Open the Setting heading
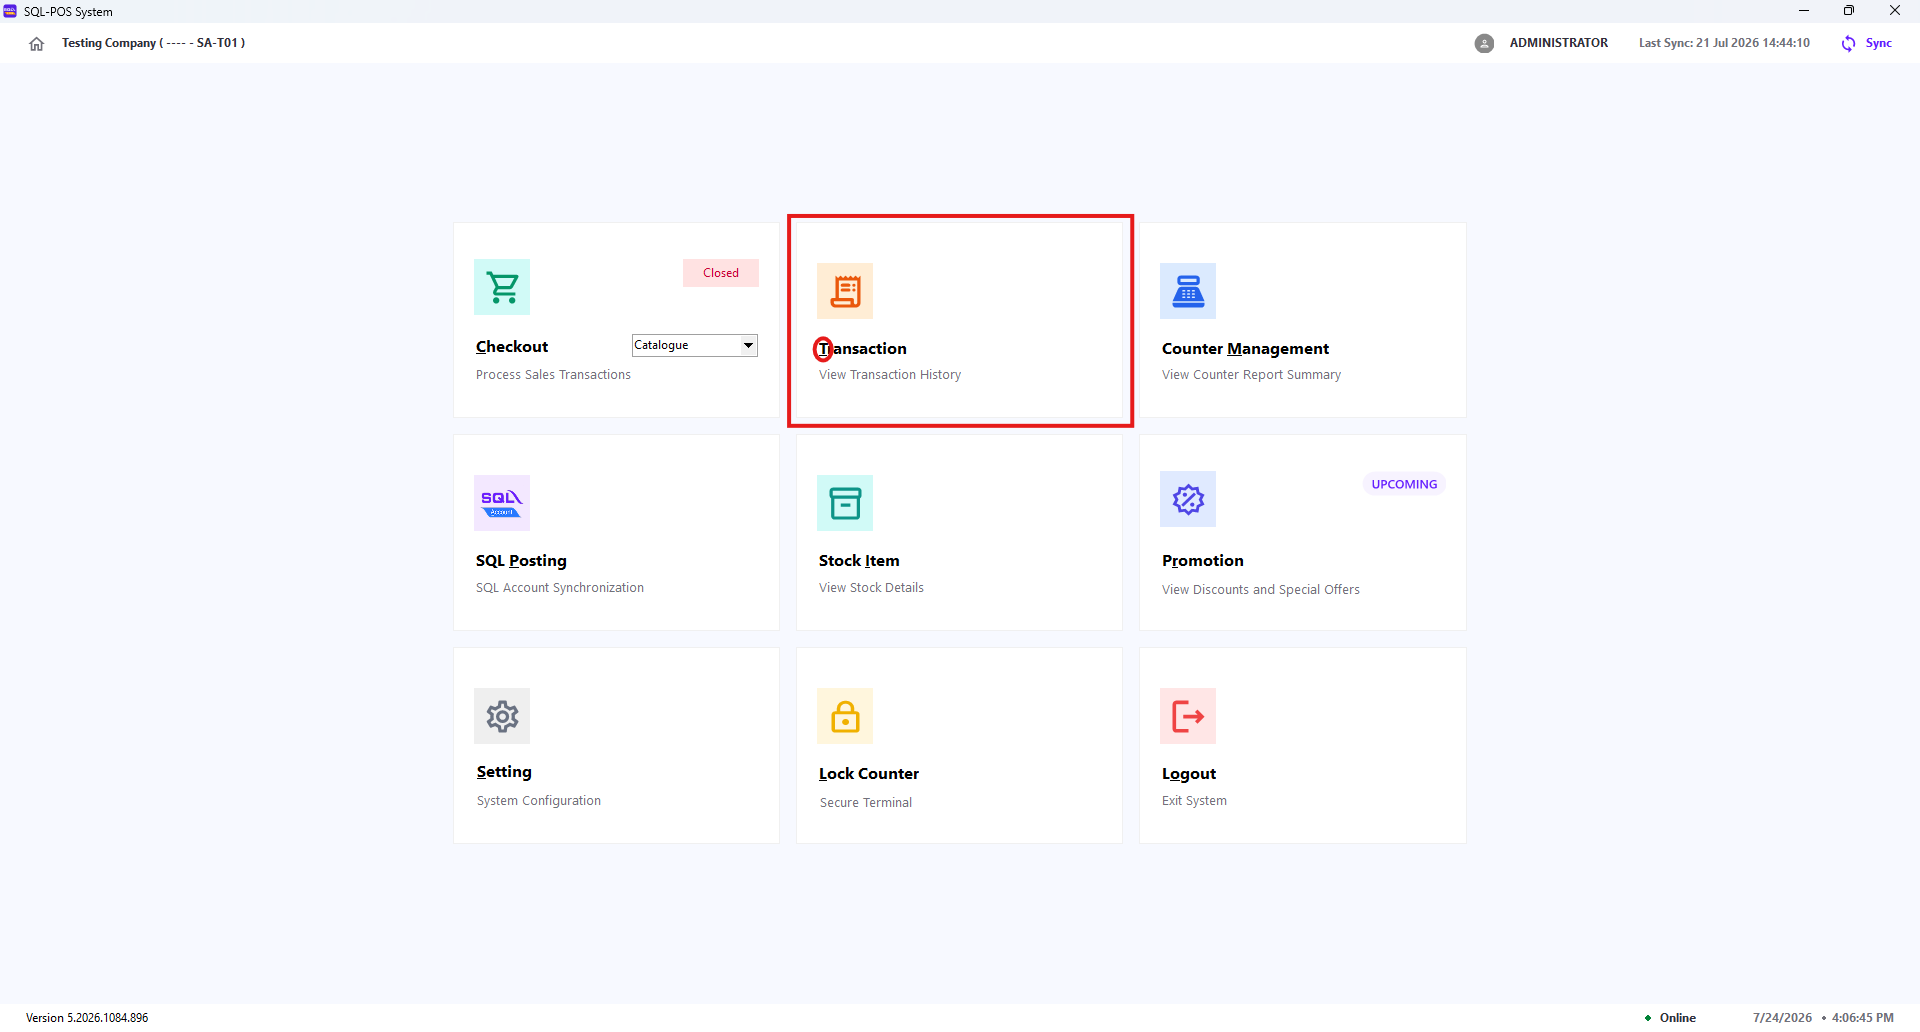 pyautogui.click(x=504, y=772)
